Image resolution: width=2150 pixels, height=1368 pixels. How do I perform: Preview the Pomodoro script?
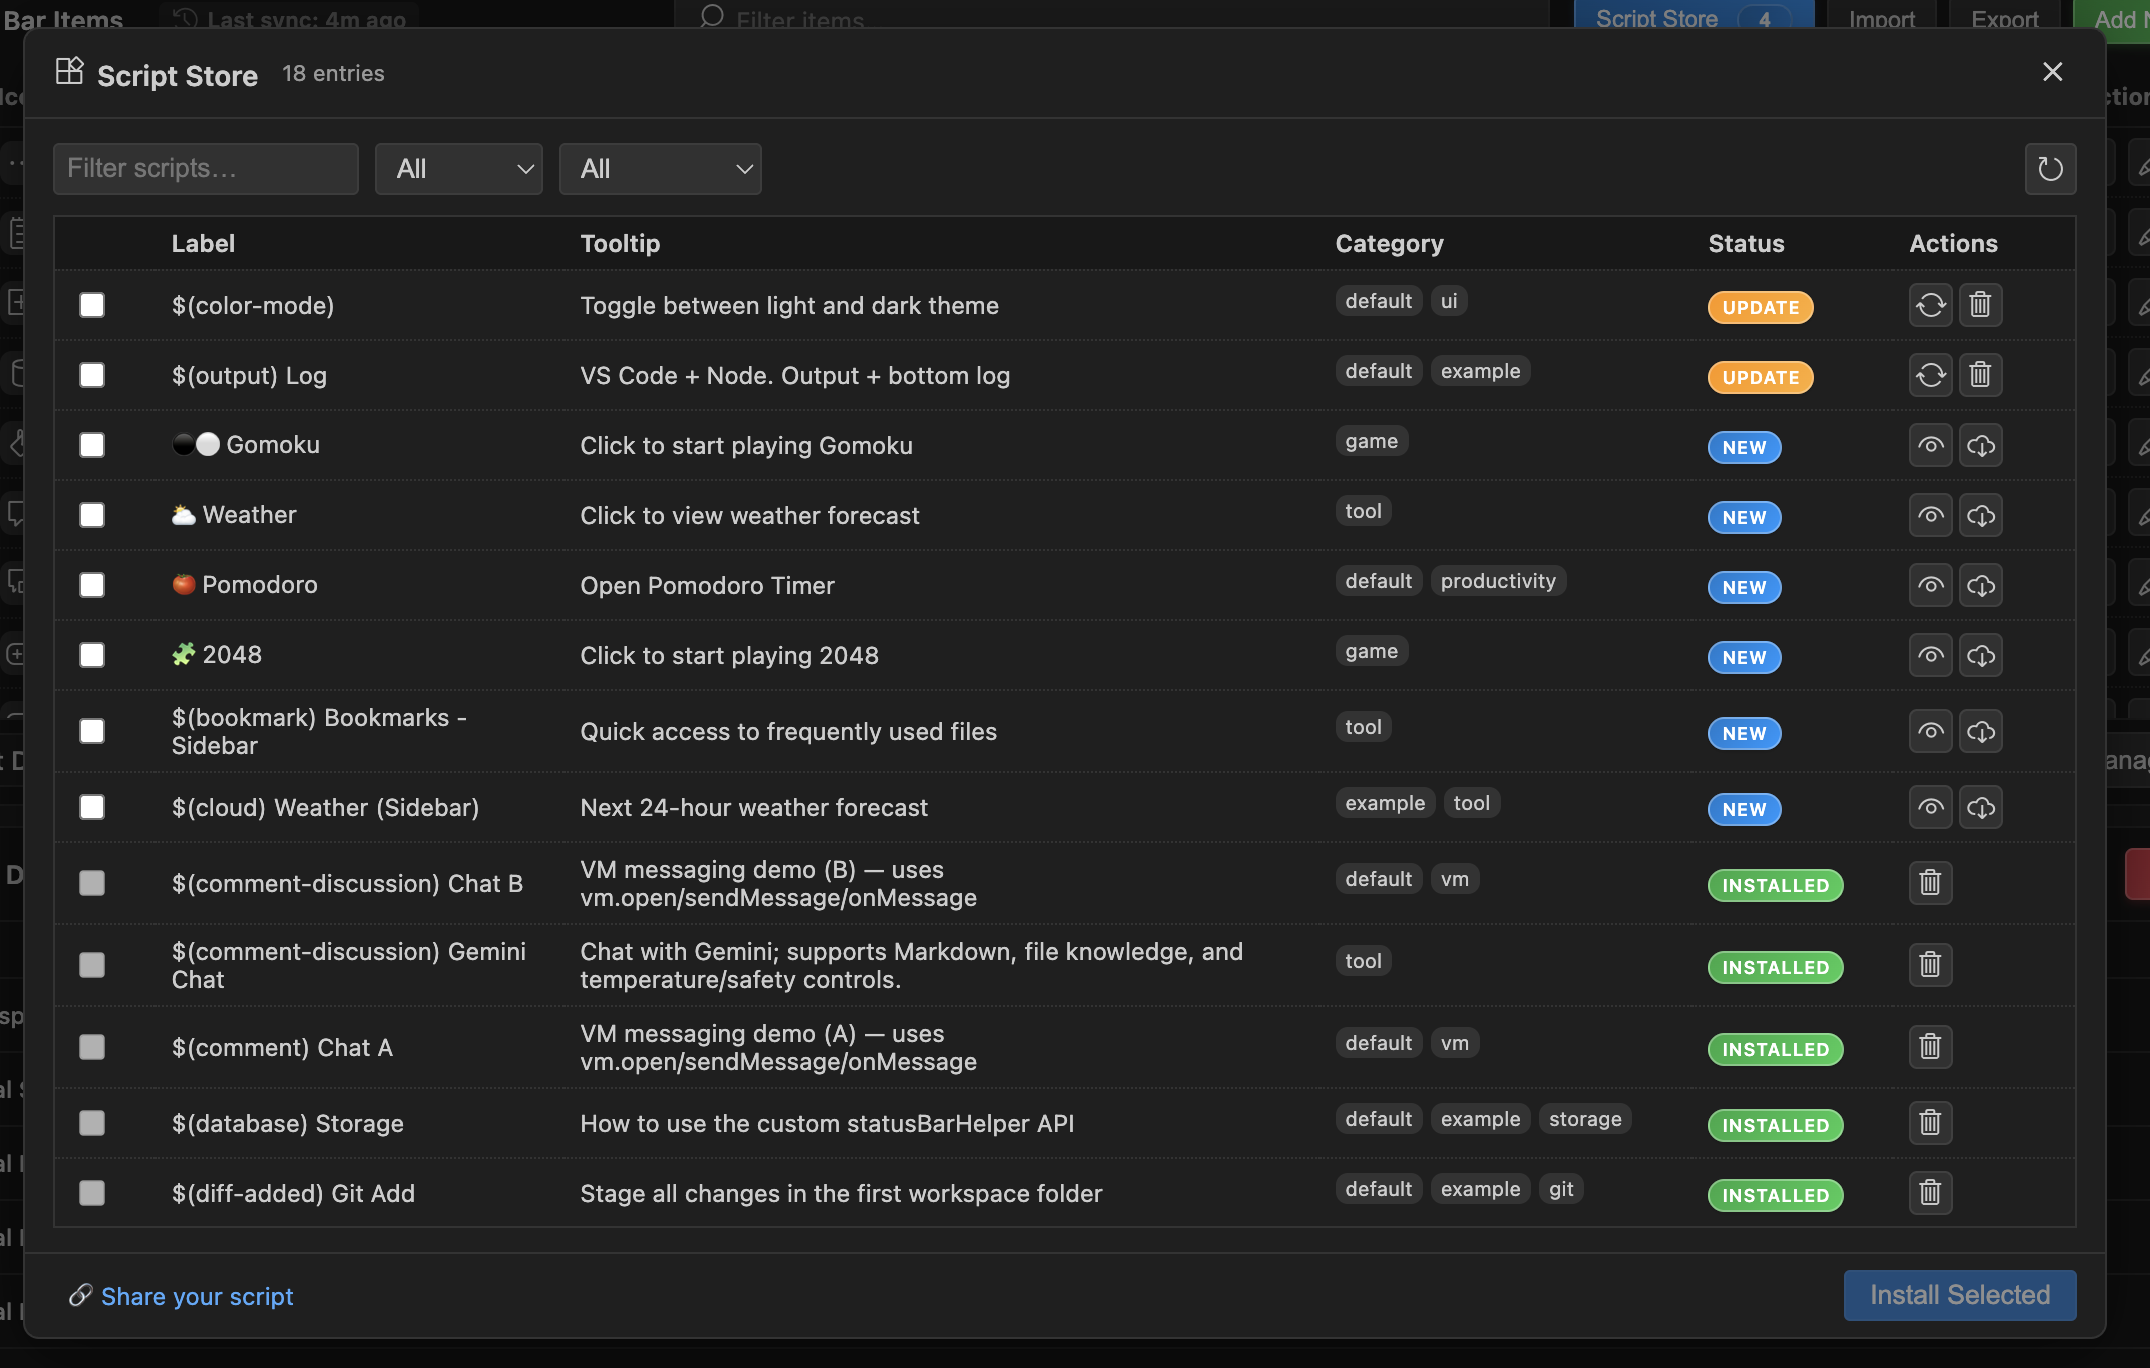click(x=1930, y=585)
